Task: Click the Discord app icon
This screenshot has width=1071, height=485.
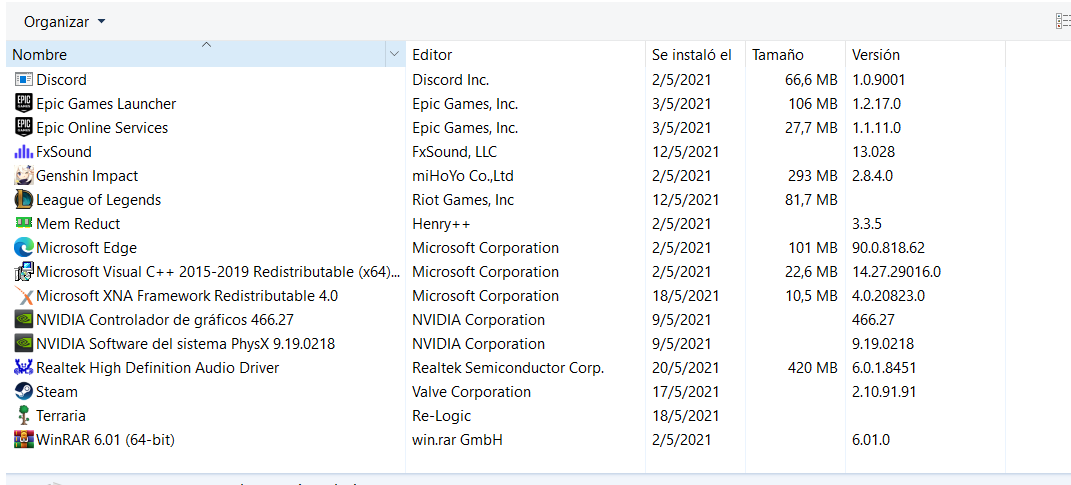Action: point(24,80)
